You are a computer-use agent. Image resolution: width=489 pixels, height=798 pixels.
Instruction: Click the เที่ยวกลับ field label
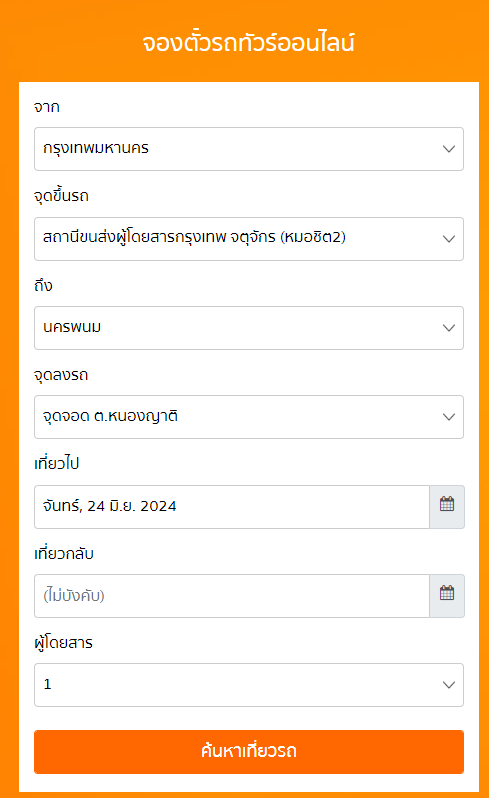(64, 553)
